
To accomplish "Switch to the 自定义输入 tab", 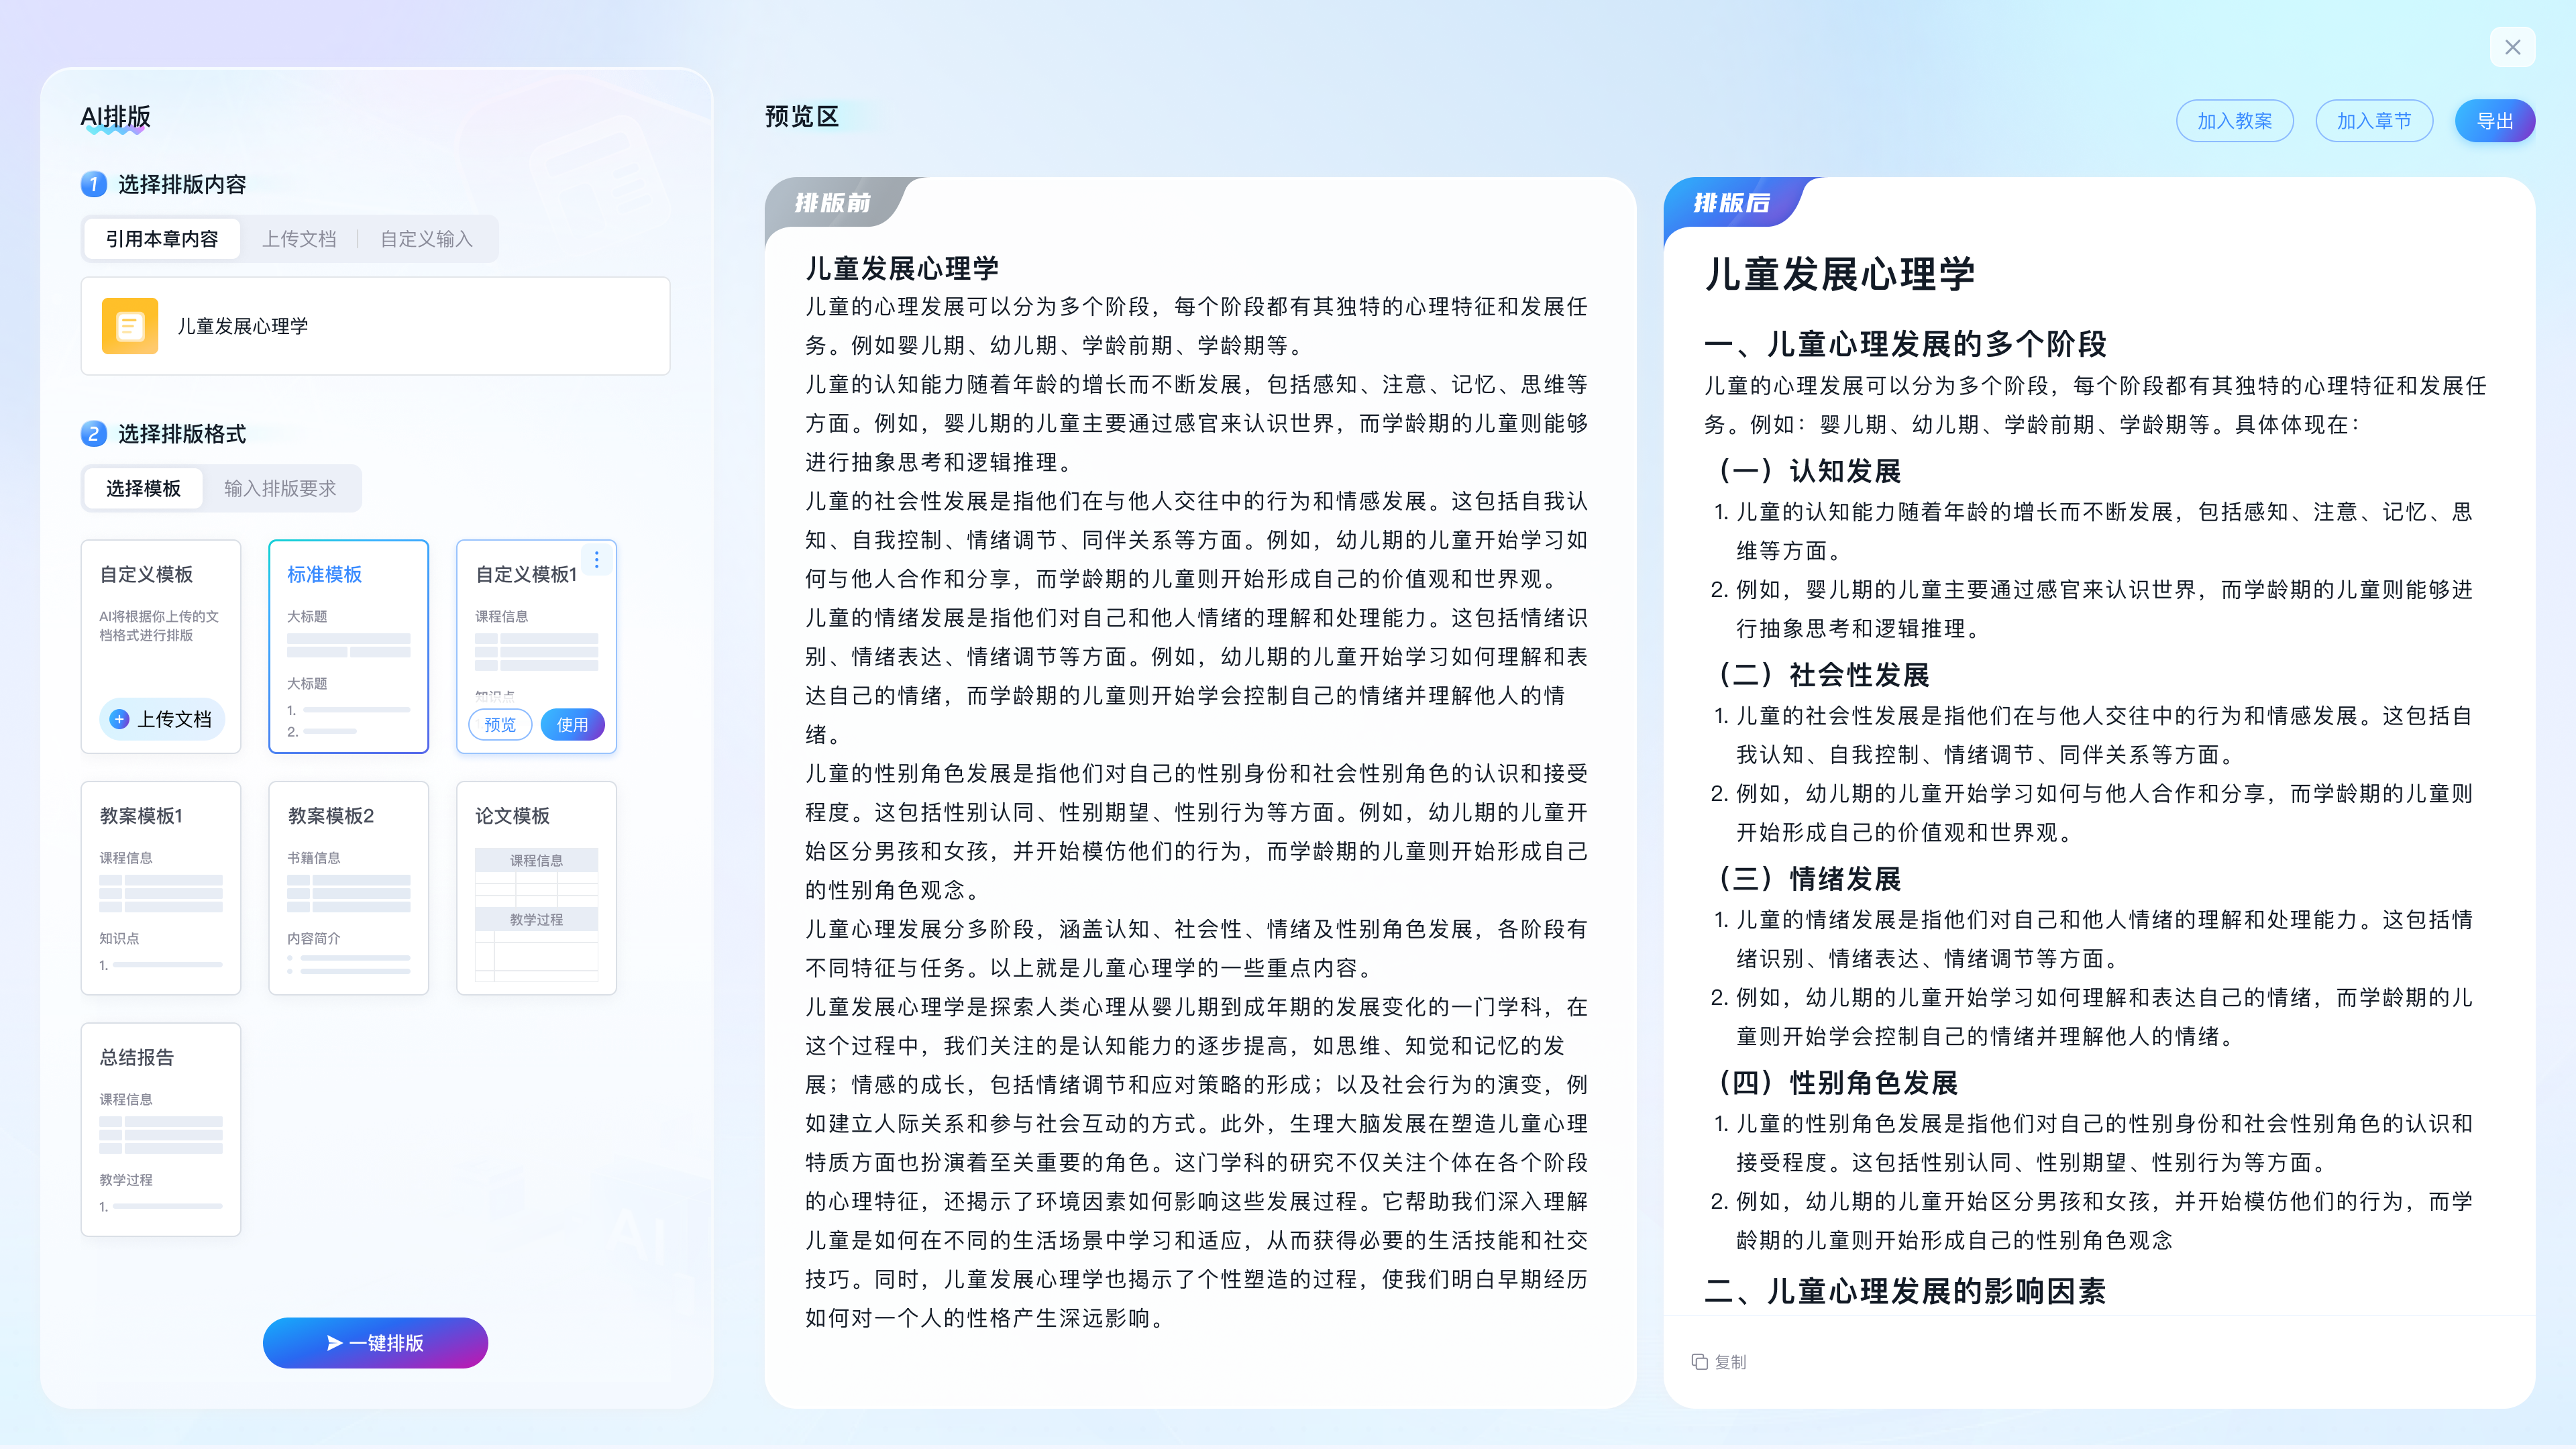I will point(426,239).
